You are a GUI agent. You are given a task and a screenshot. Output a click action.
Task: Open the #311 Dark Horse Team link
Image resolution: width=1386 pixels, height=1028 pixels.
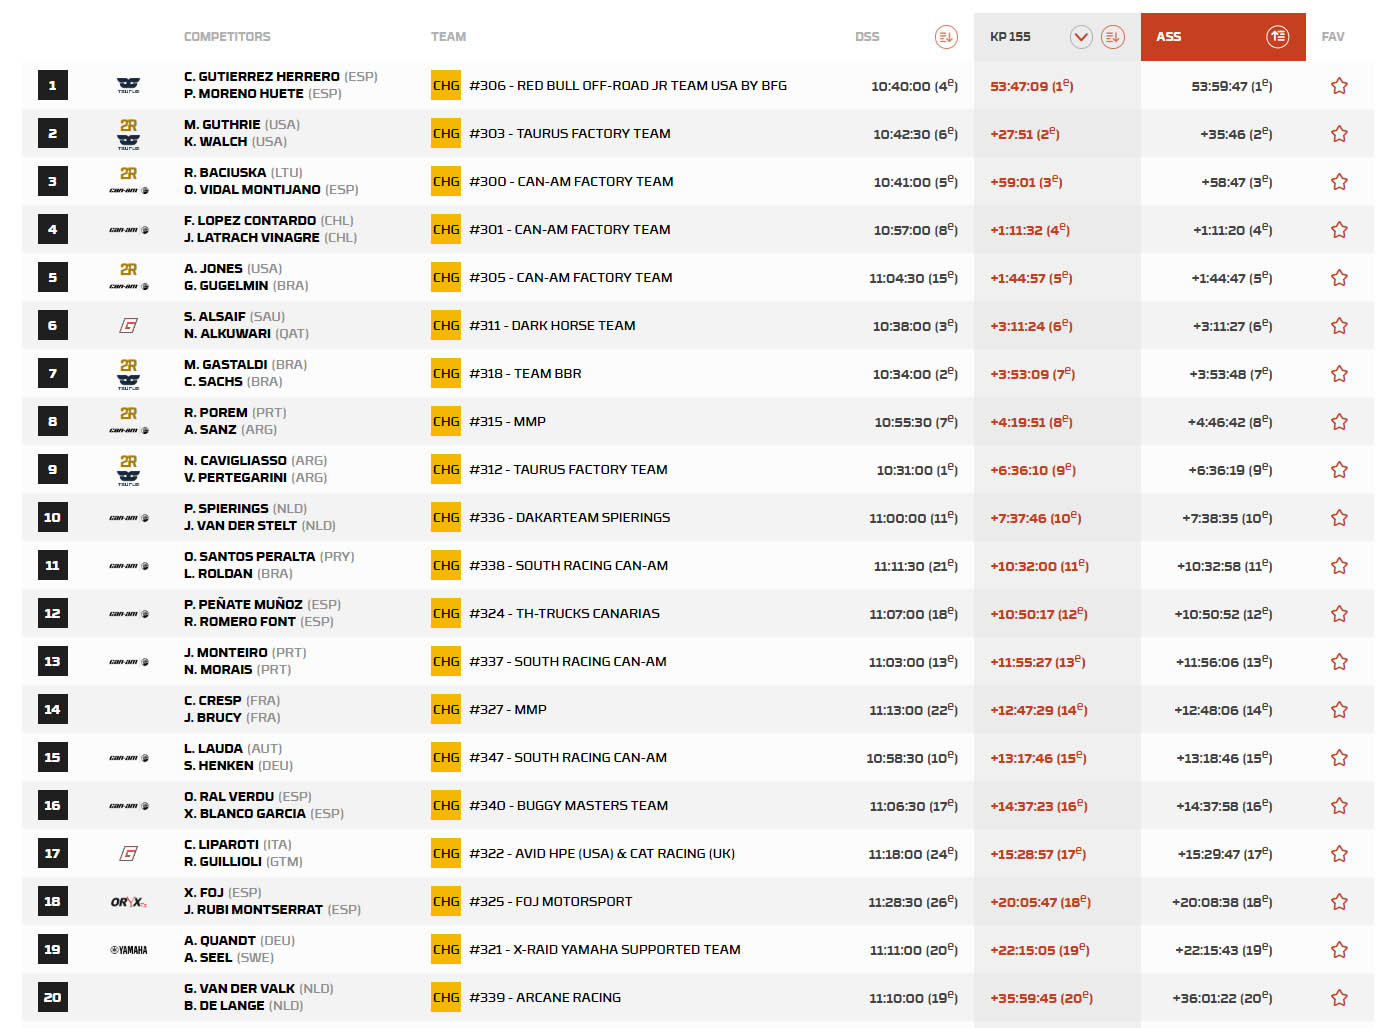[x=552, y=326]
